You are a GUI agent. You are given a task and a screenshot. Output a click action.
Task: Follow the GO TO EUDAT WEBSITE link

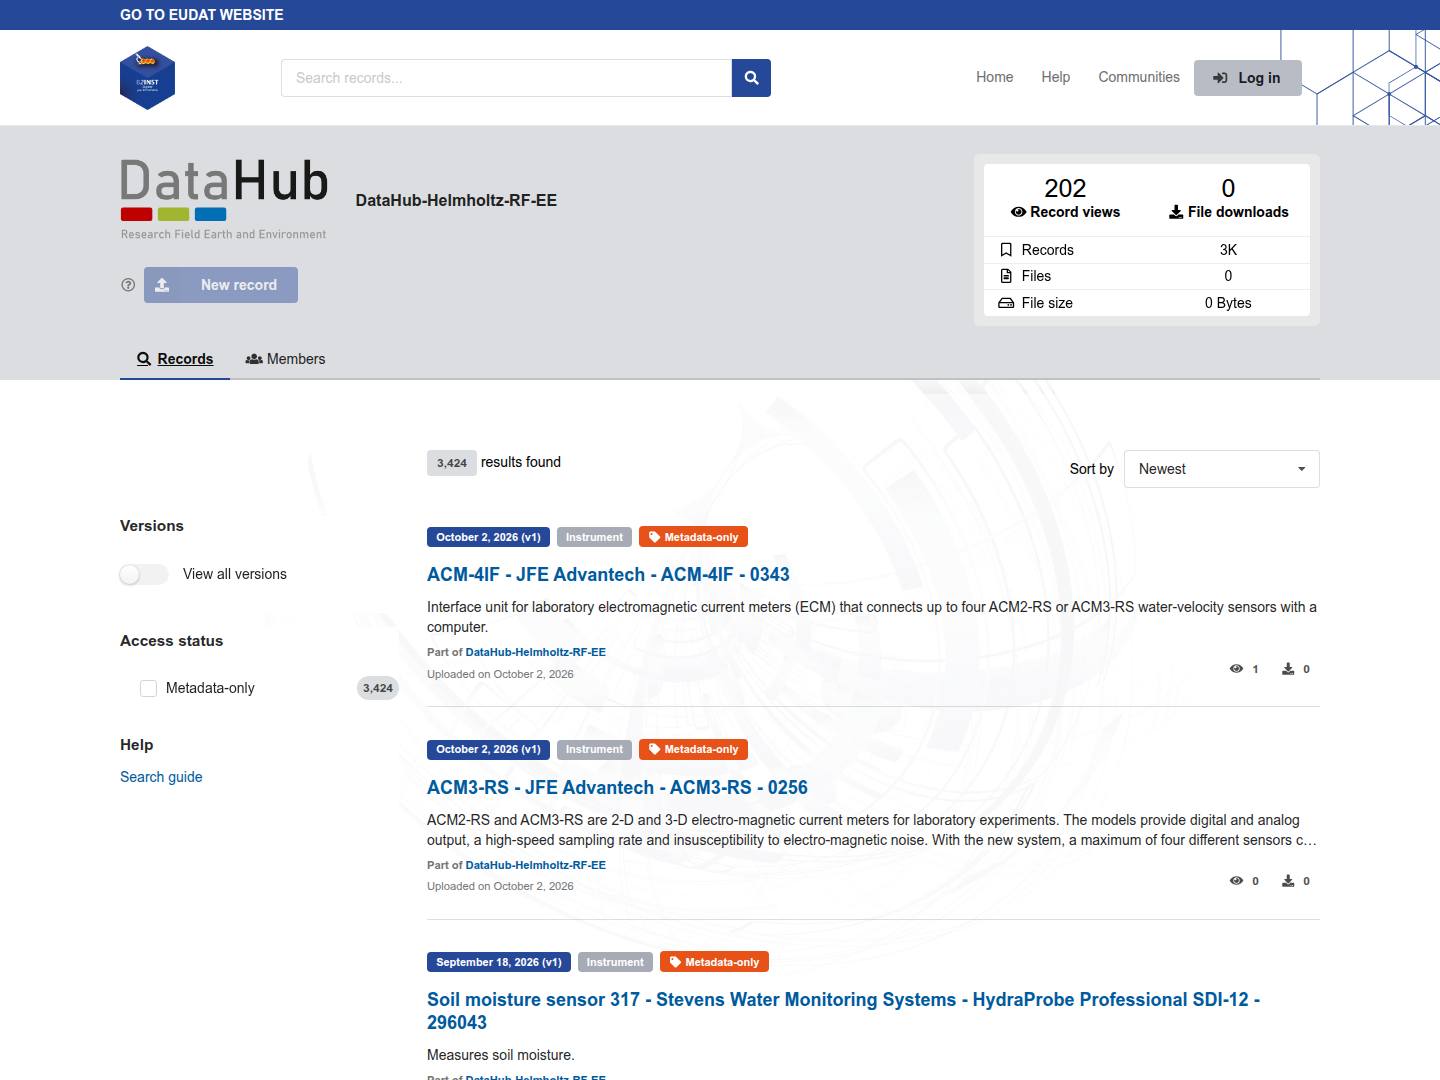click(x=202, y=15)
